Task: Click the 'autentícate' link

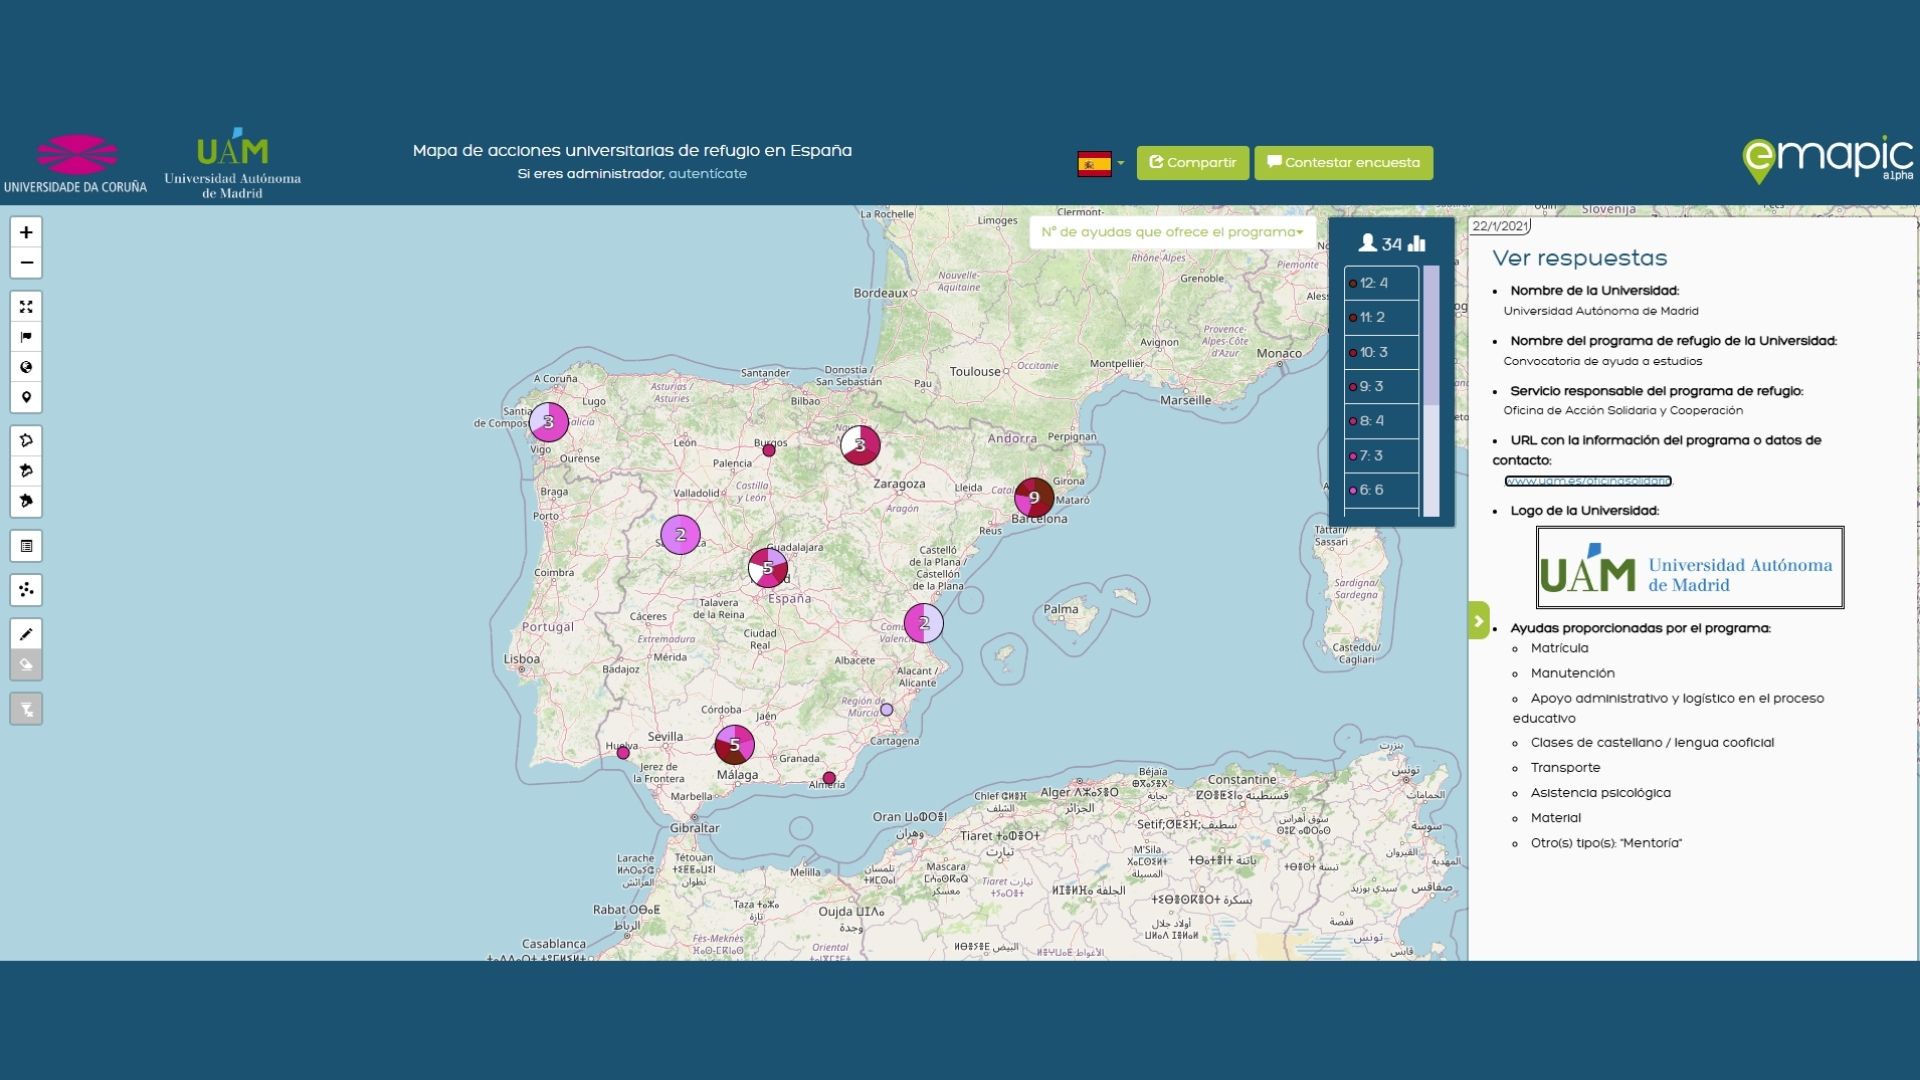Action: (x=707, y=174)
